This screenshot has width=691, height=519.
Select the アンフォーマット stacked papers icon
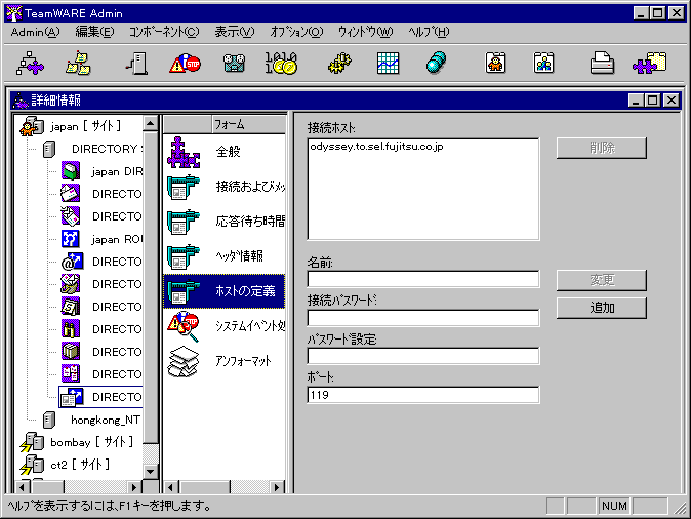pos(183,361)
